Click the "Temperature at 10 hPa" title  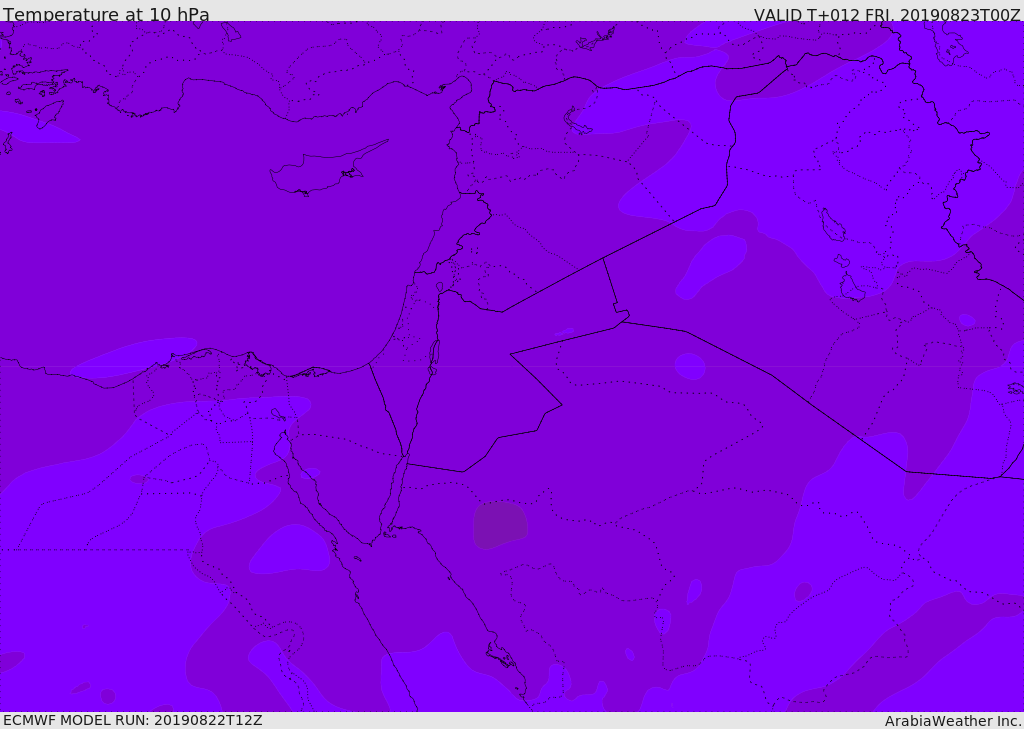106,15
